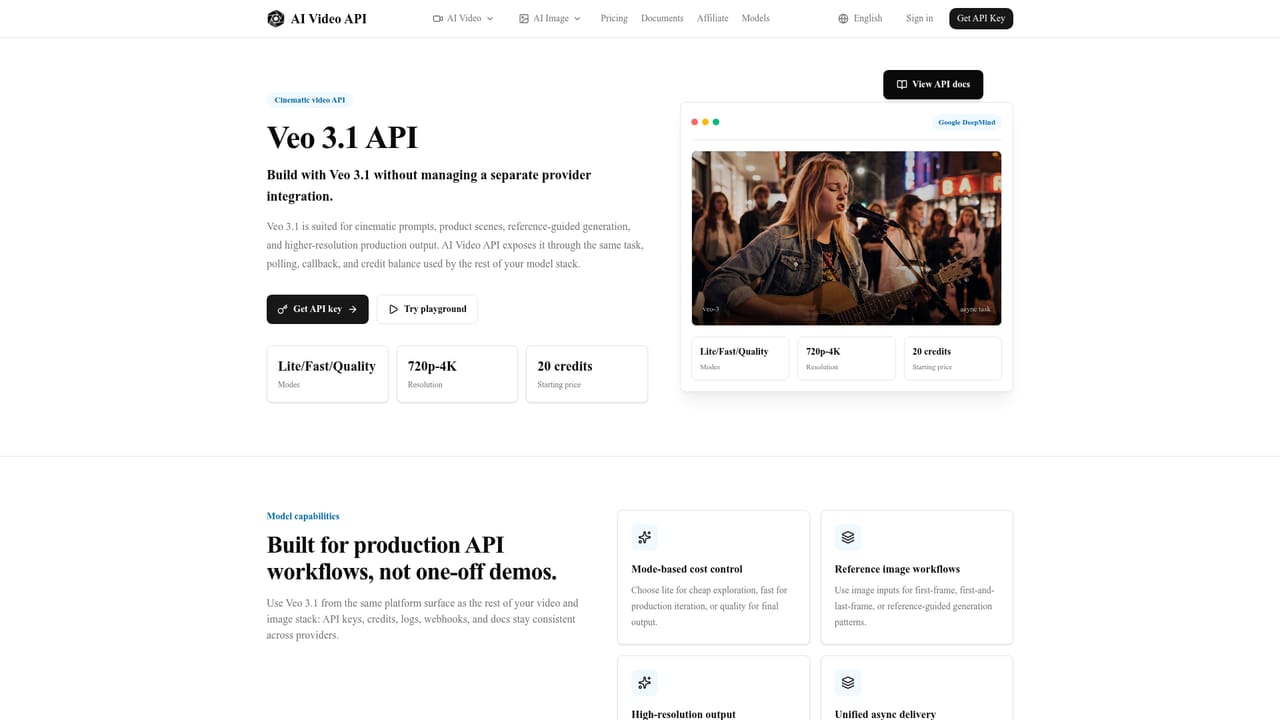Click the large 20 credits Starting price card
The height and width of the screenshot is (720, 1280).
587,374
